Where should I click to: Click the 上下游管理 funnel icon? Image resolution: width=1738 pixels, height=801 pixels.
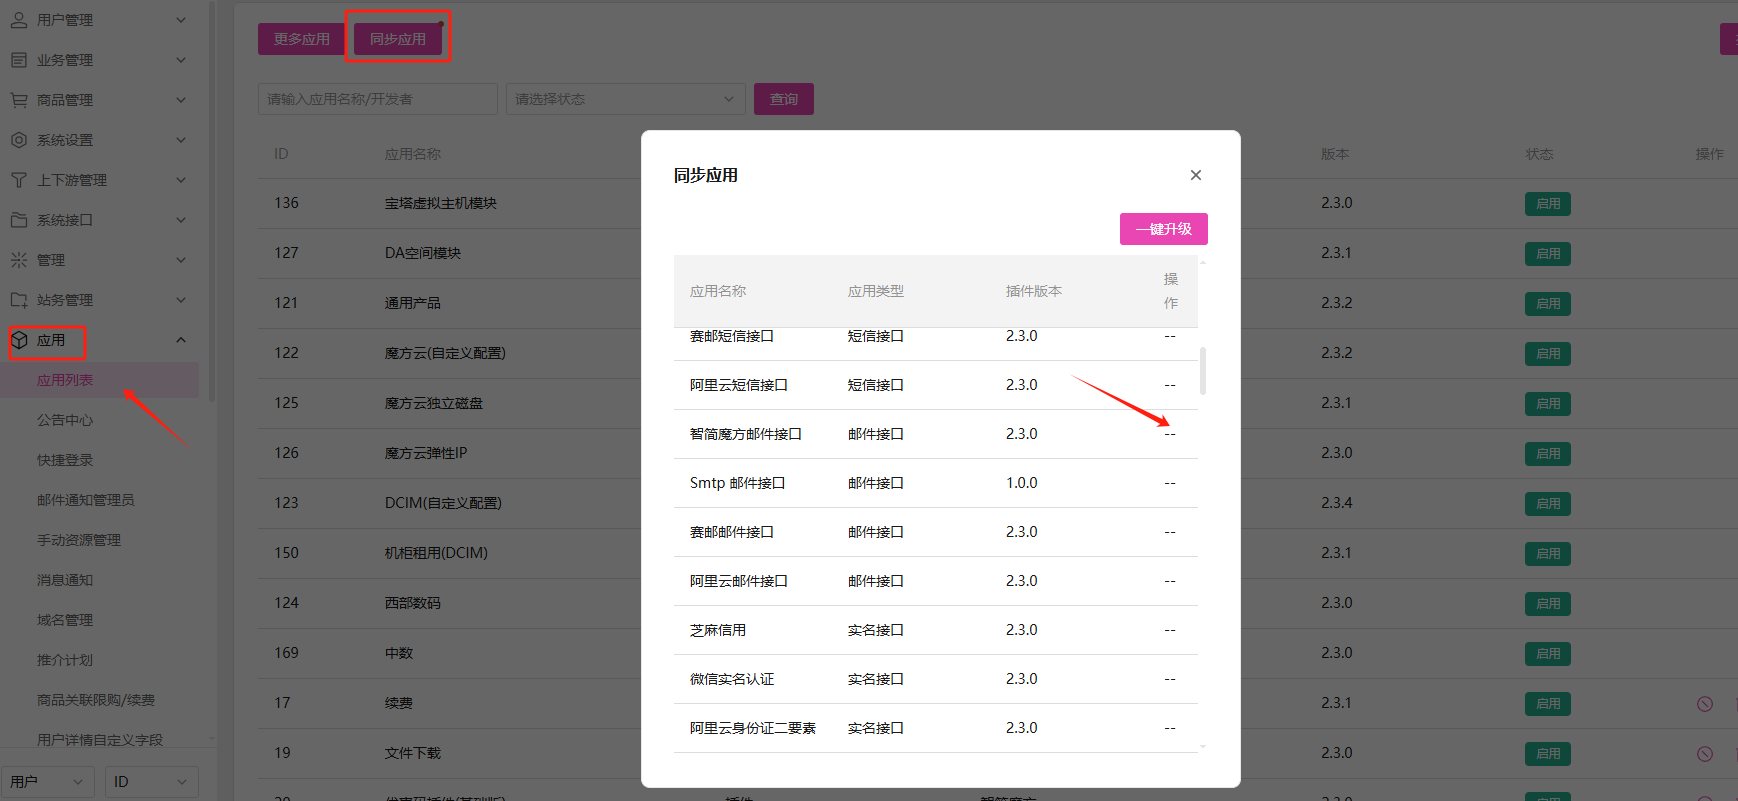point(19,180)
